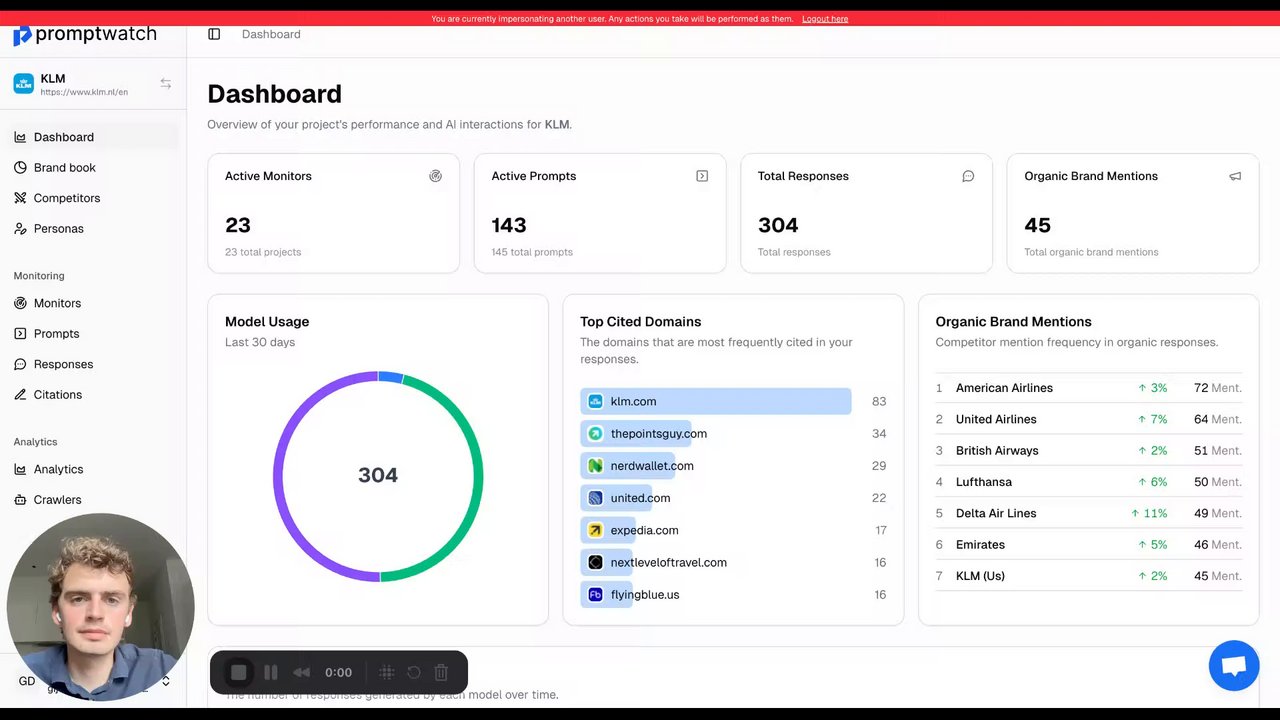This screenshot has height=720, width=1280.
Task: Click the recorder dotted grid icon
Action: pos(387,673)
